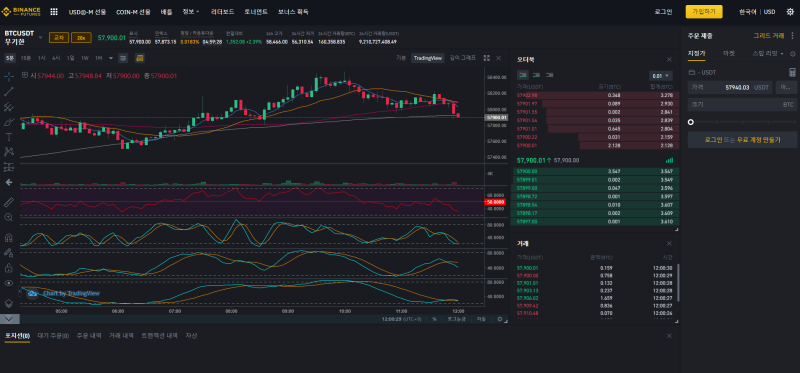Select the ruler measure tool
The image size is (800, 373).
(x=9, y=202)
